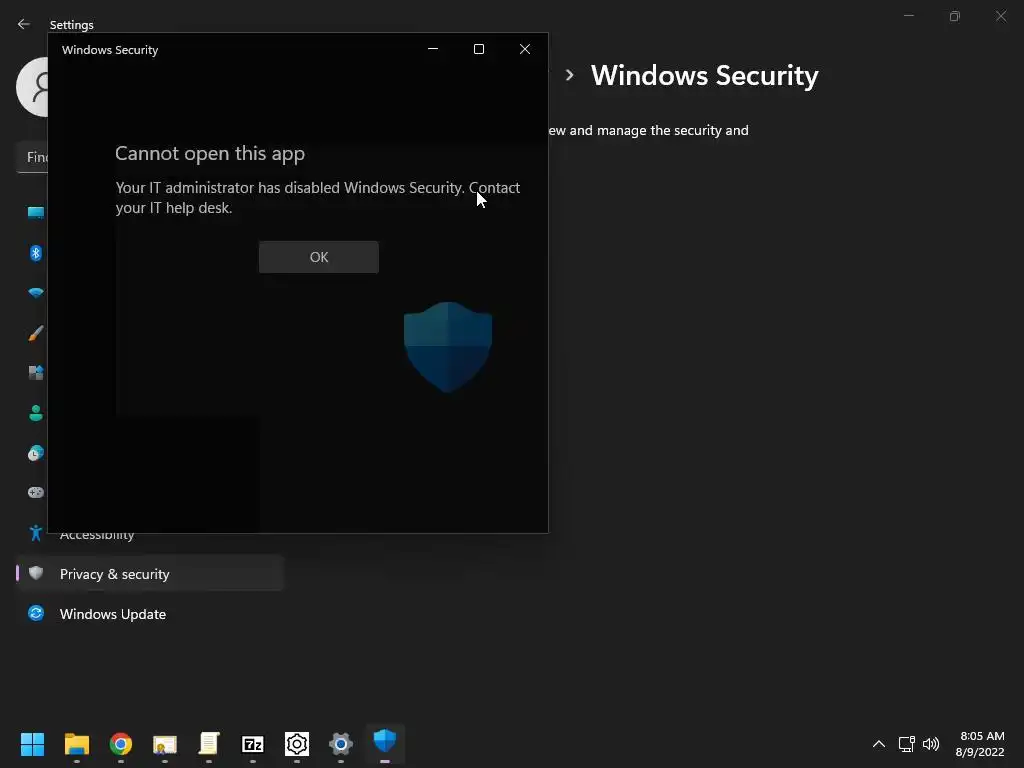Click the breadcrumb chevron before Windows Security heading
The image size is (1024, 768).
[x=569, y=75]
